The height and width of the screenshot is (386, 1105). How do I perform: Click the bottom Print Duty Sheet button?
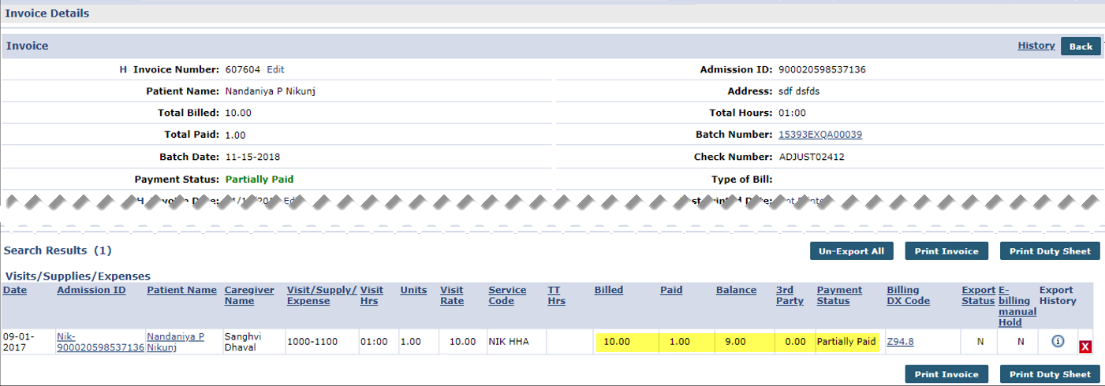click(1049, 374)
